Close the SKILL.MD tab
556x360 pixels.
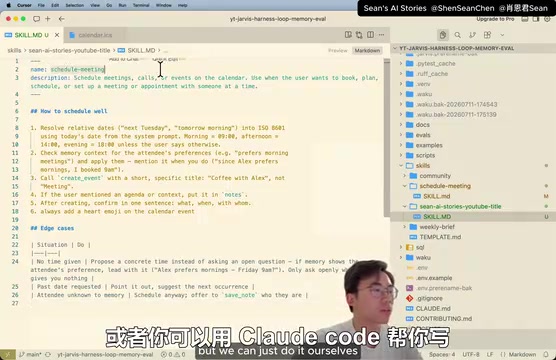(57, 35)
